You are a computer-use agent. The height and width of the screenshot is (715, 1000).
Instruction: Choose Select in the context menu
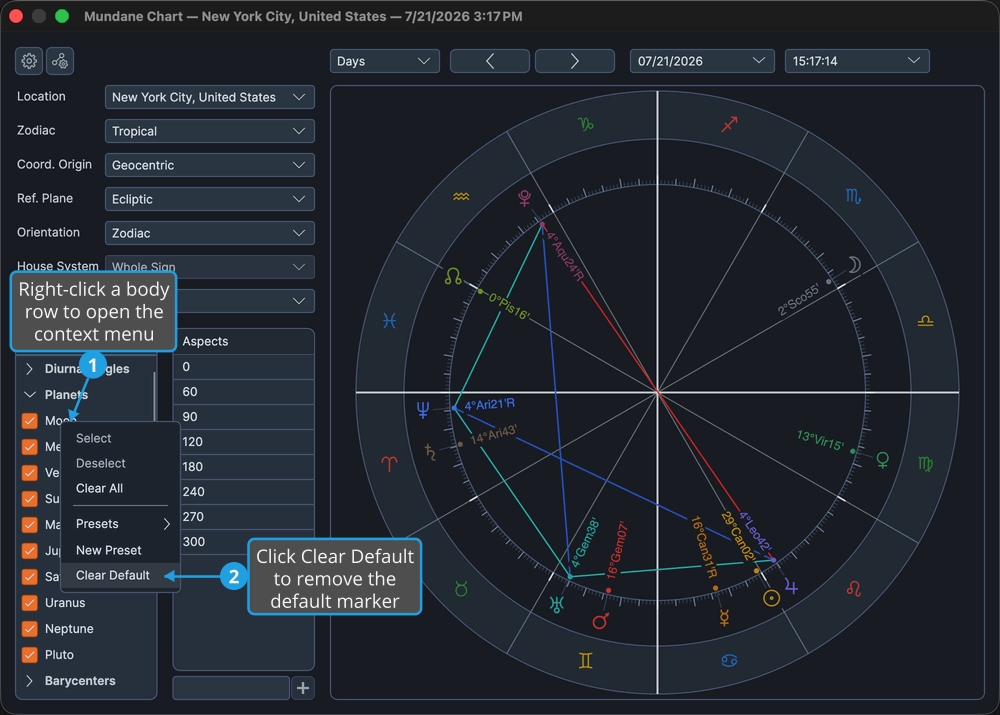[x=120, y=438]
